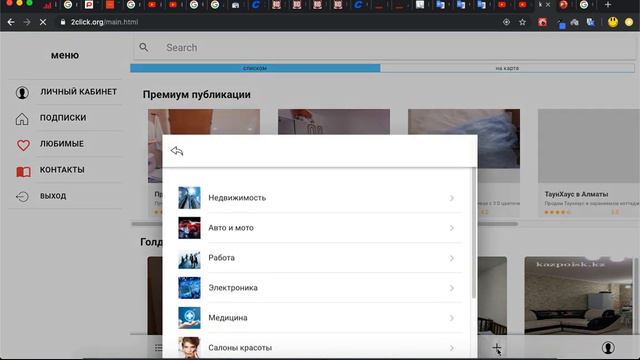Select the Работа category label
The width and height of the screenshot is (640, 360).
point(222,258)
